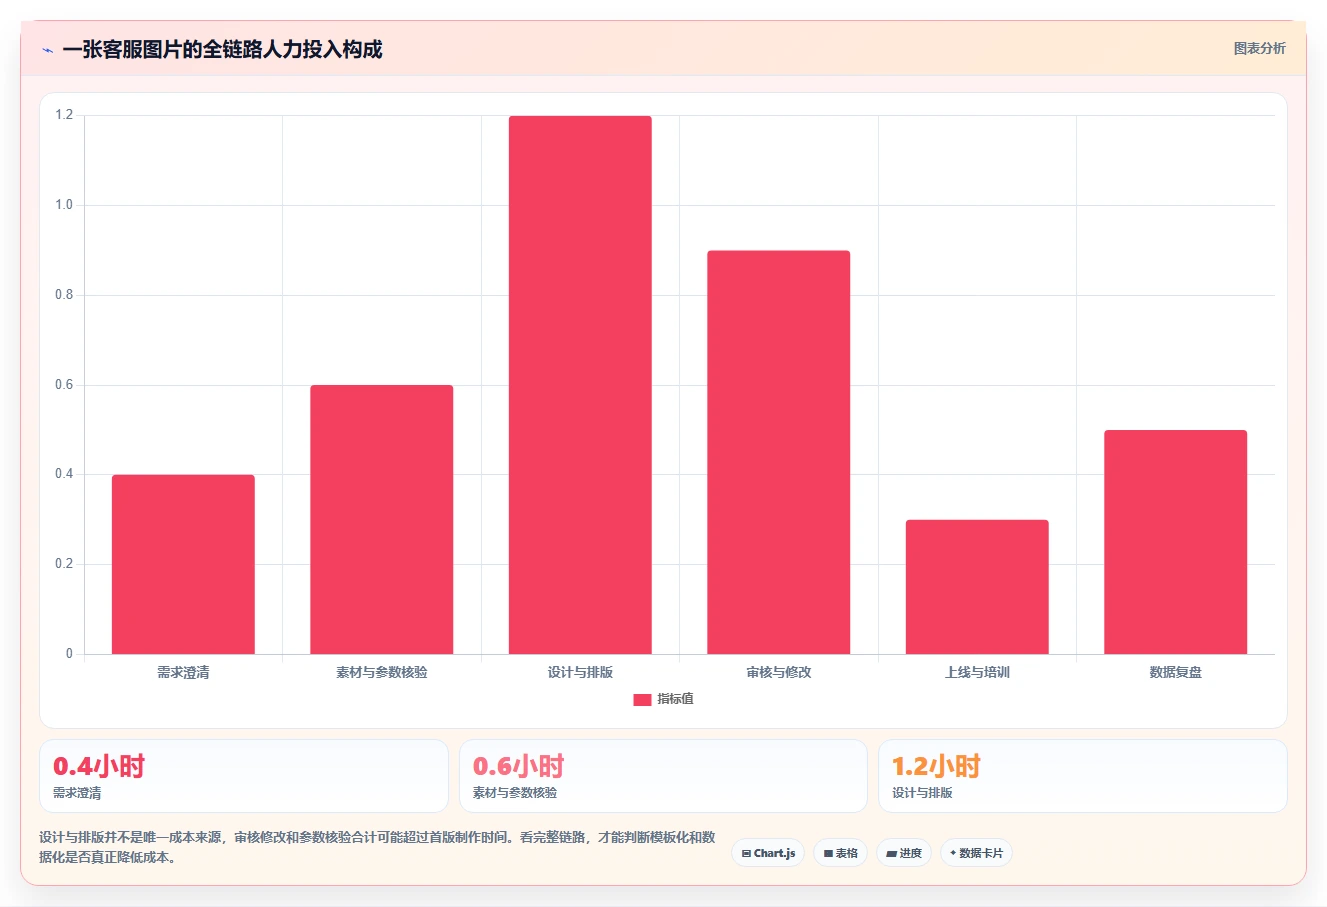Viewport: 1327px width, 907px height.
Task: Click the 上线与培训 bar in chart
Action: (977, 587)
